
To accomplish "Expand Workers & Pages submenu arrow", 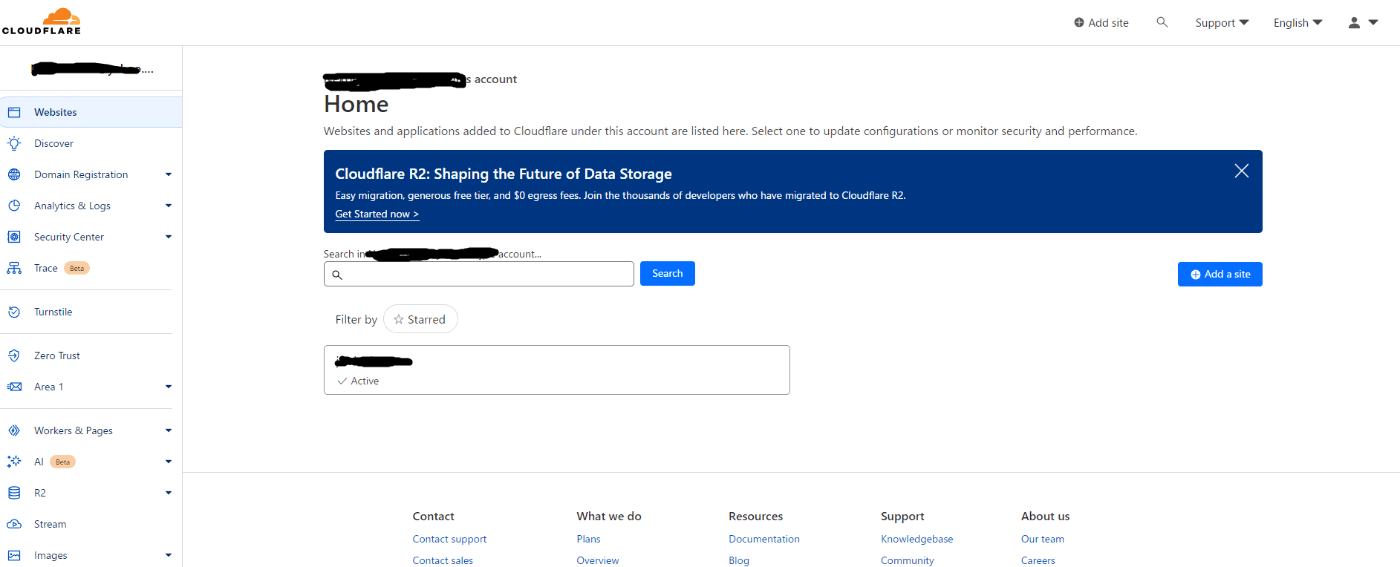I will click(x=168, y=430).
